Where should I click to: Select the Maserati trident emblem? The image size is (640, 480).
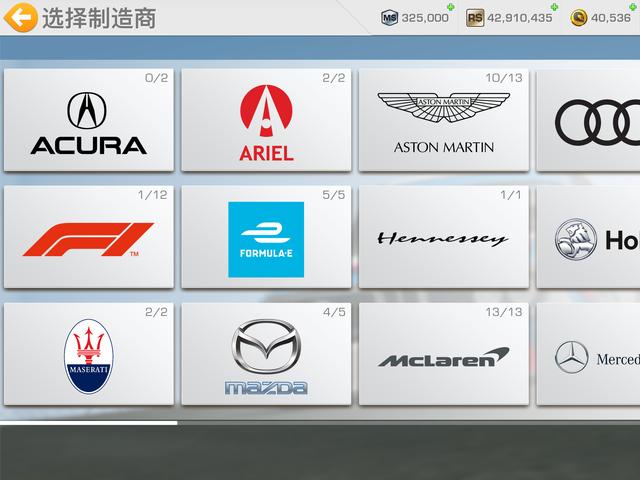88,356
